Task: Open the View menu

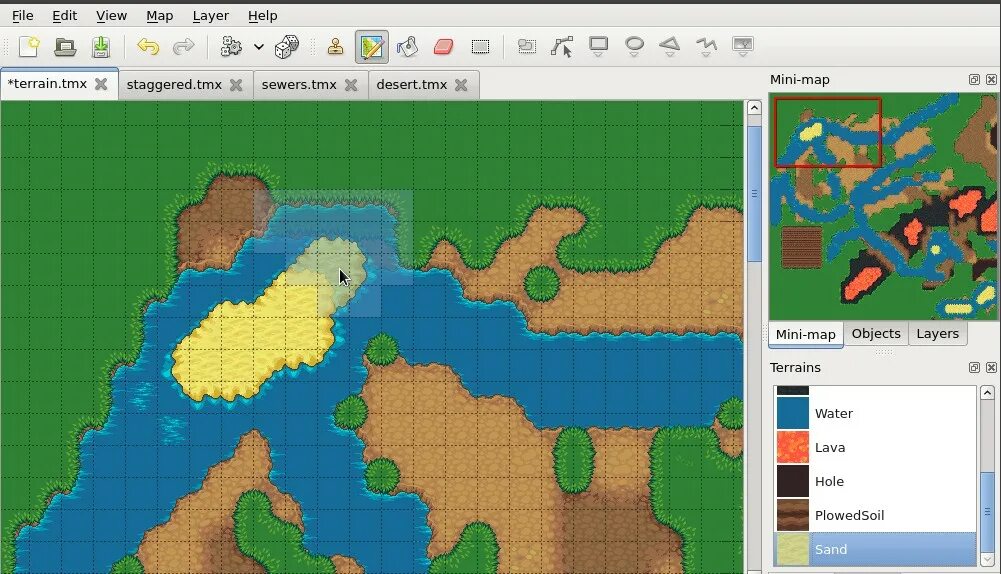Action: (111, 16)
